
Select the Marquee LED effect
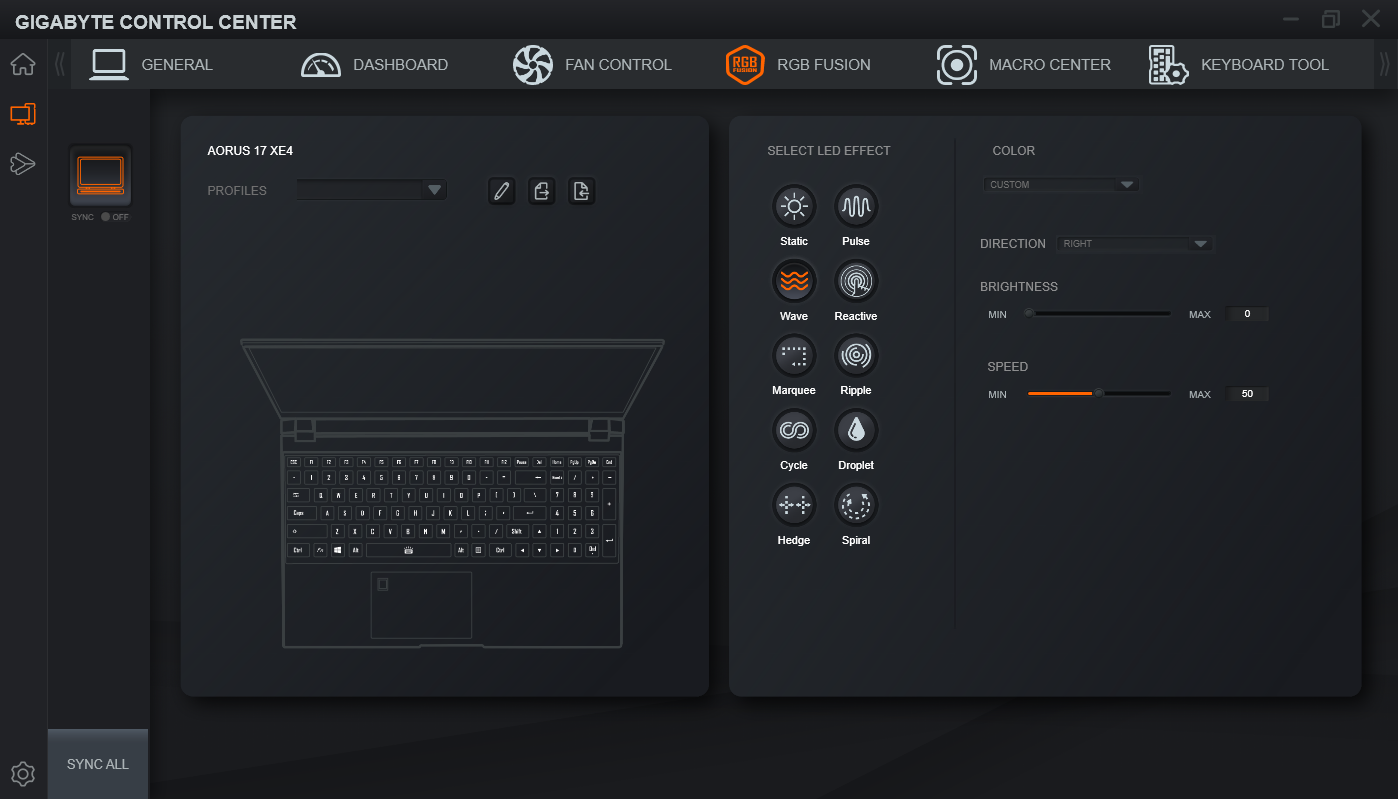(794, 356)
